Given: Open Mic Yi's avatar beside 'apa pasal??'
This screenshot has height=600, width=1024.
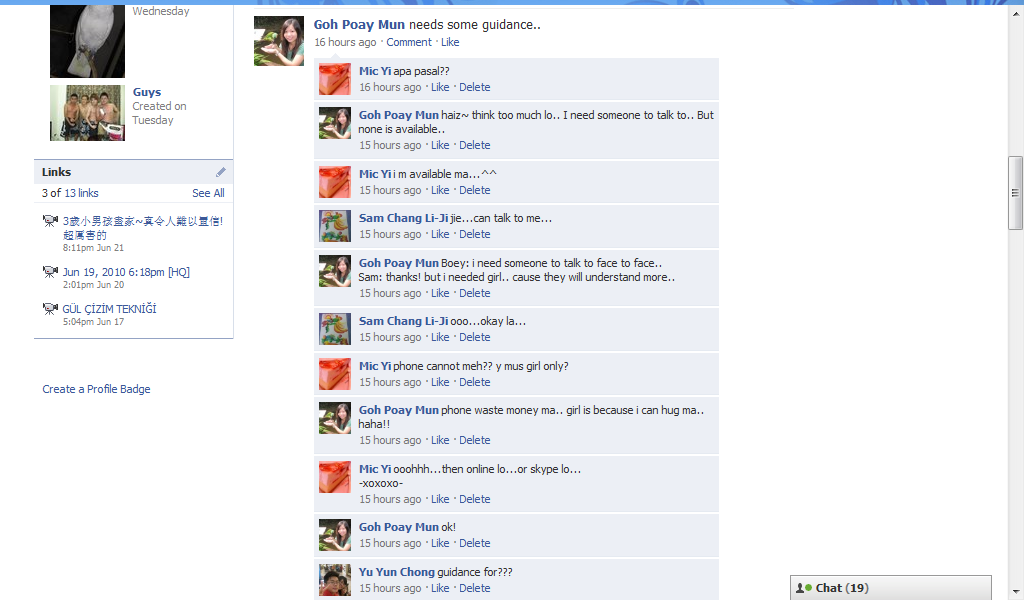Looking at the screenshot, I should click(x=335, y=79).
